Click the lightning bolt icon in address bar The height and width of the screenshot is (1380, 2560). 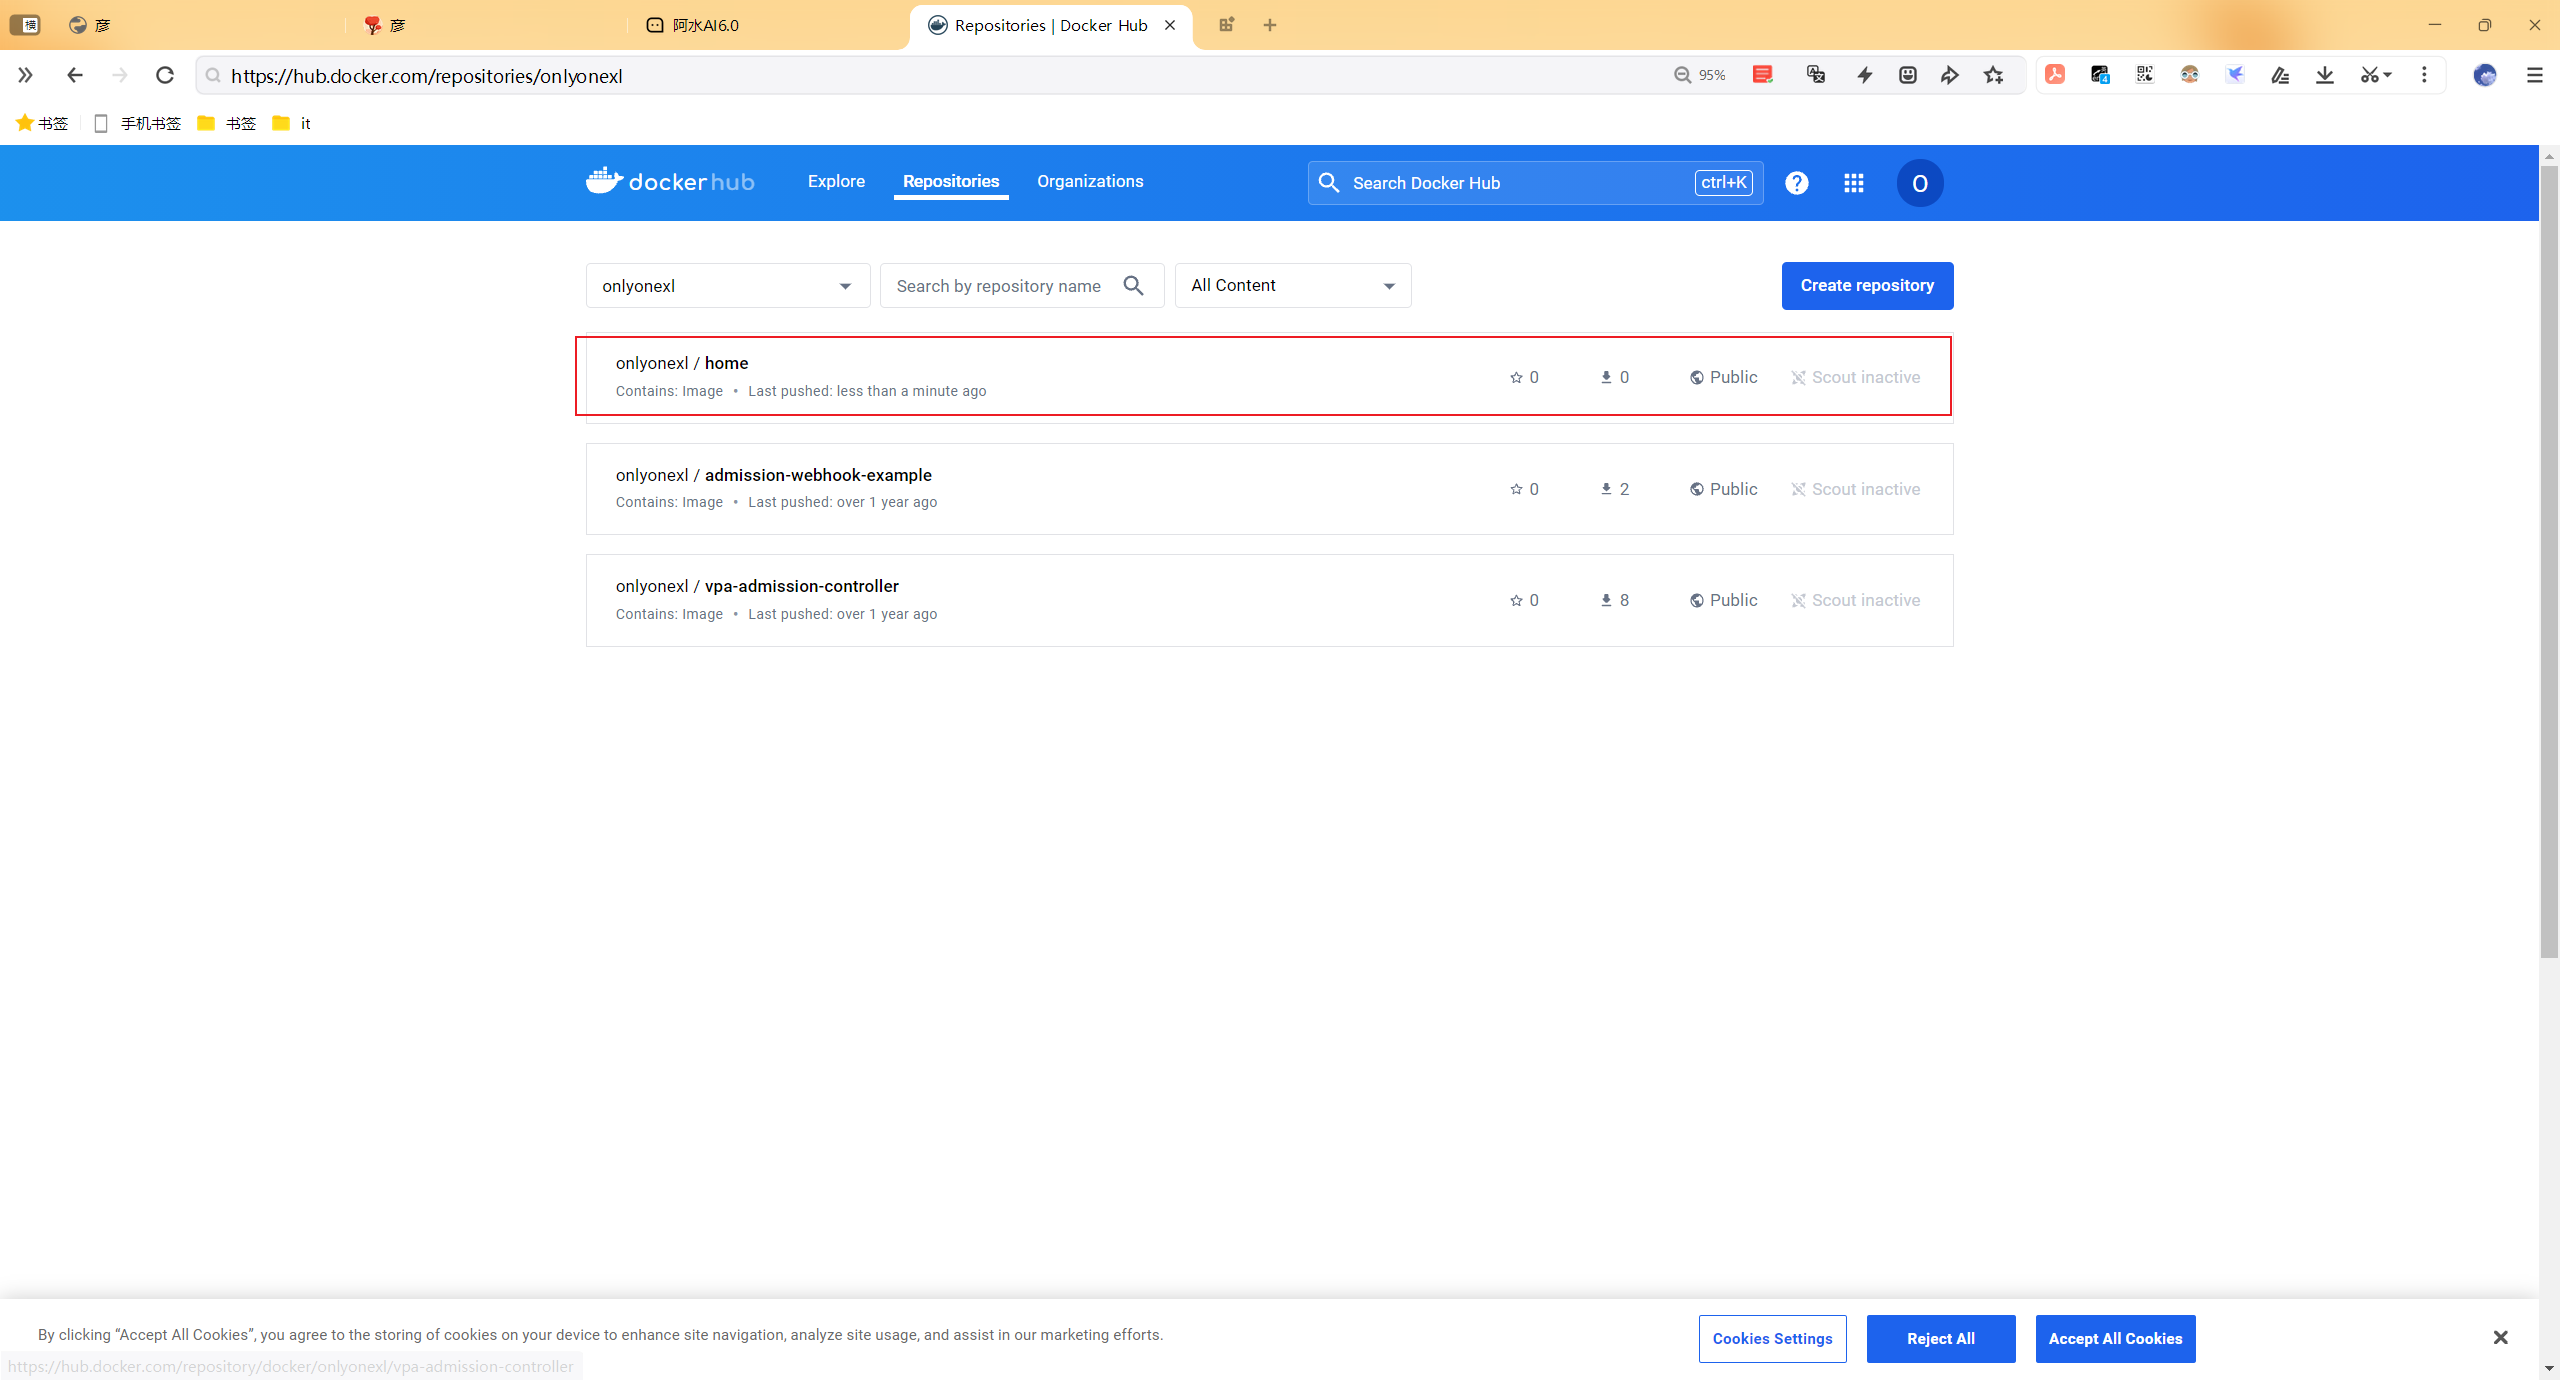(1865, 75)
